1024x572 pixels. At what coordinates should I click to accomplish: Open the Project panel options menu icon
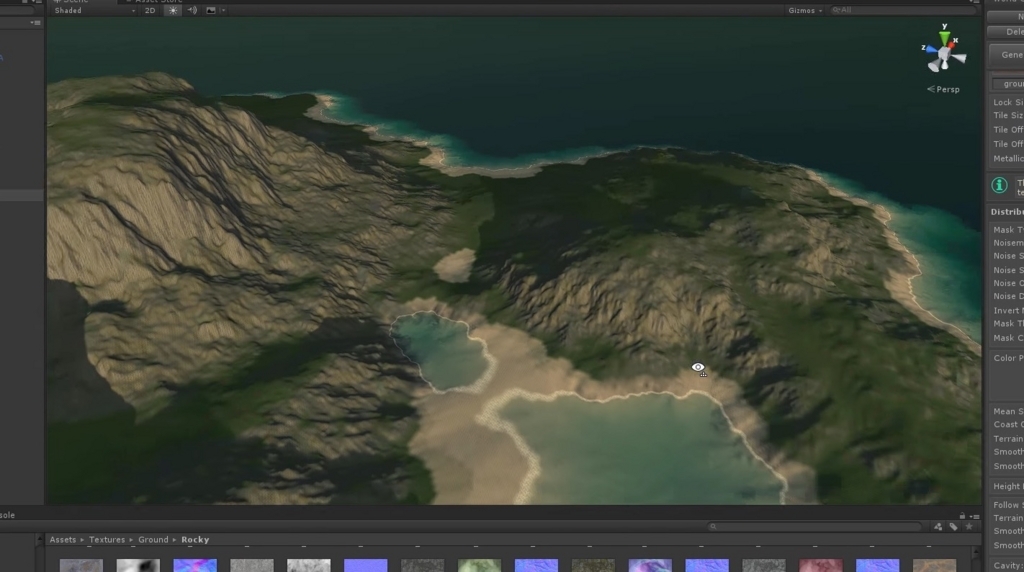[974, 516]
